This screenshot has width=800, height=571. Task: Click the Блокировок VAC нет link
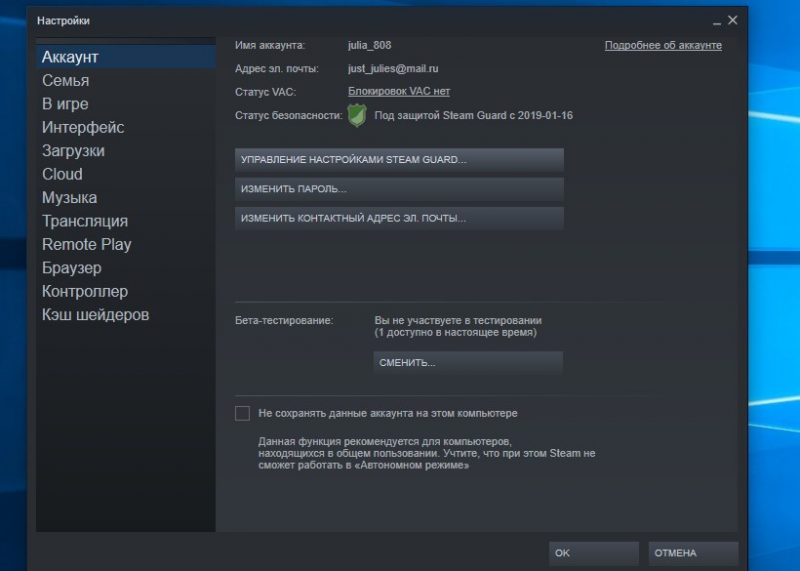[399, 92]
